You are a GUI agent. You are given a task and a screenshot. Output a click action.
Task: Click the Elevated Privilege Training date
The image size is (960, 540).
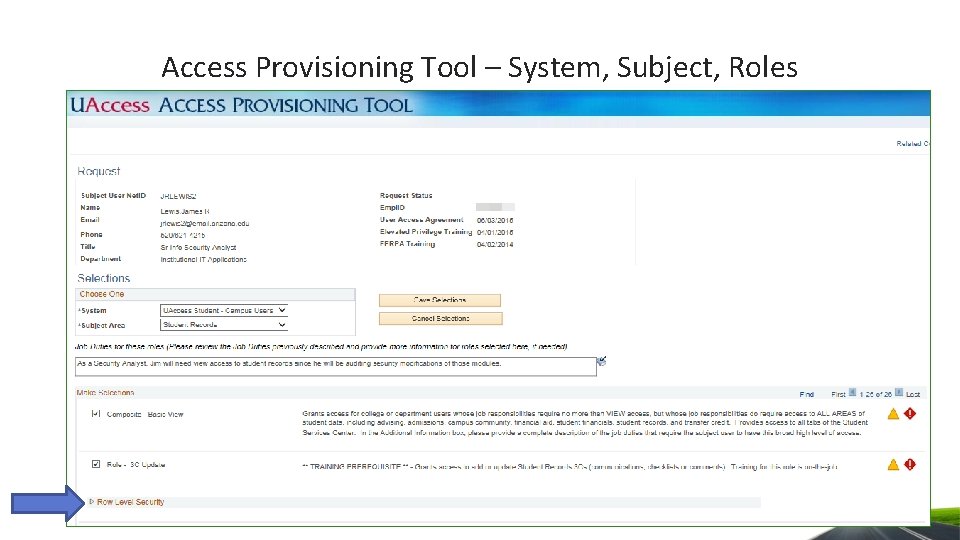495,233
